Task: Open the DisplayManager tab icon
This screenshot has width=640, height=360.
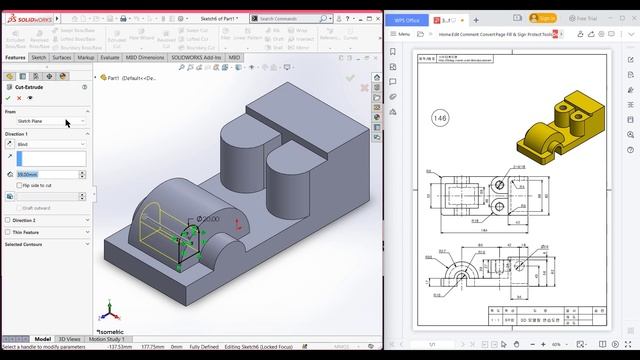Action: tap(62, 76)
